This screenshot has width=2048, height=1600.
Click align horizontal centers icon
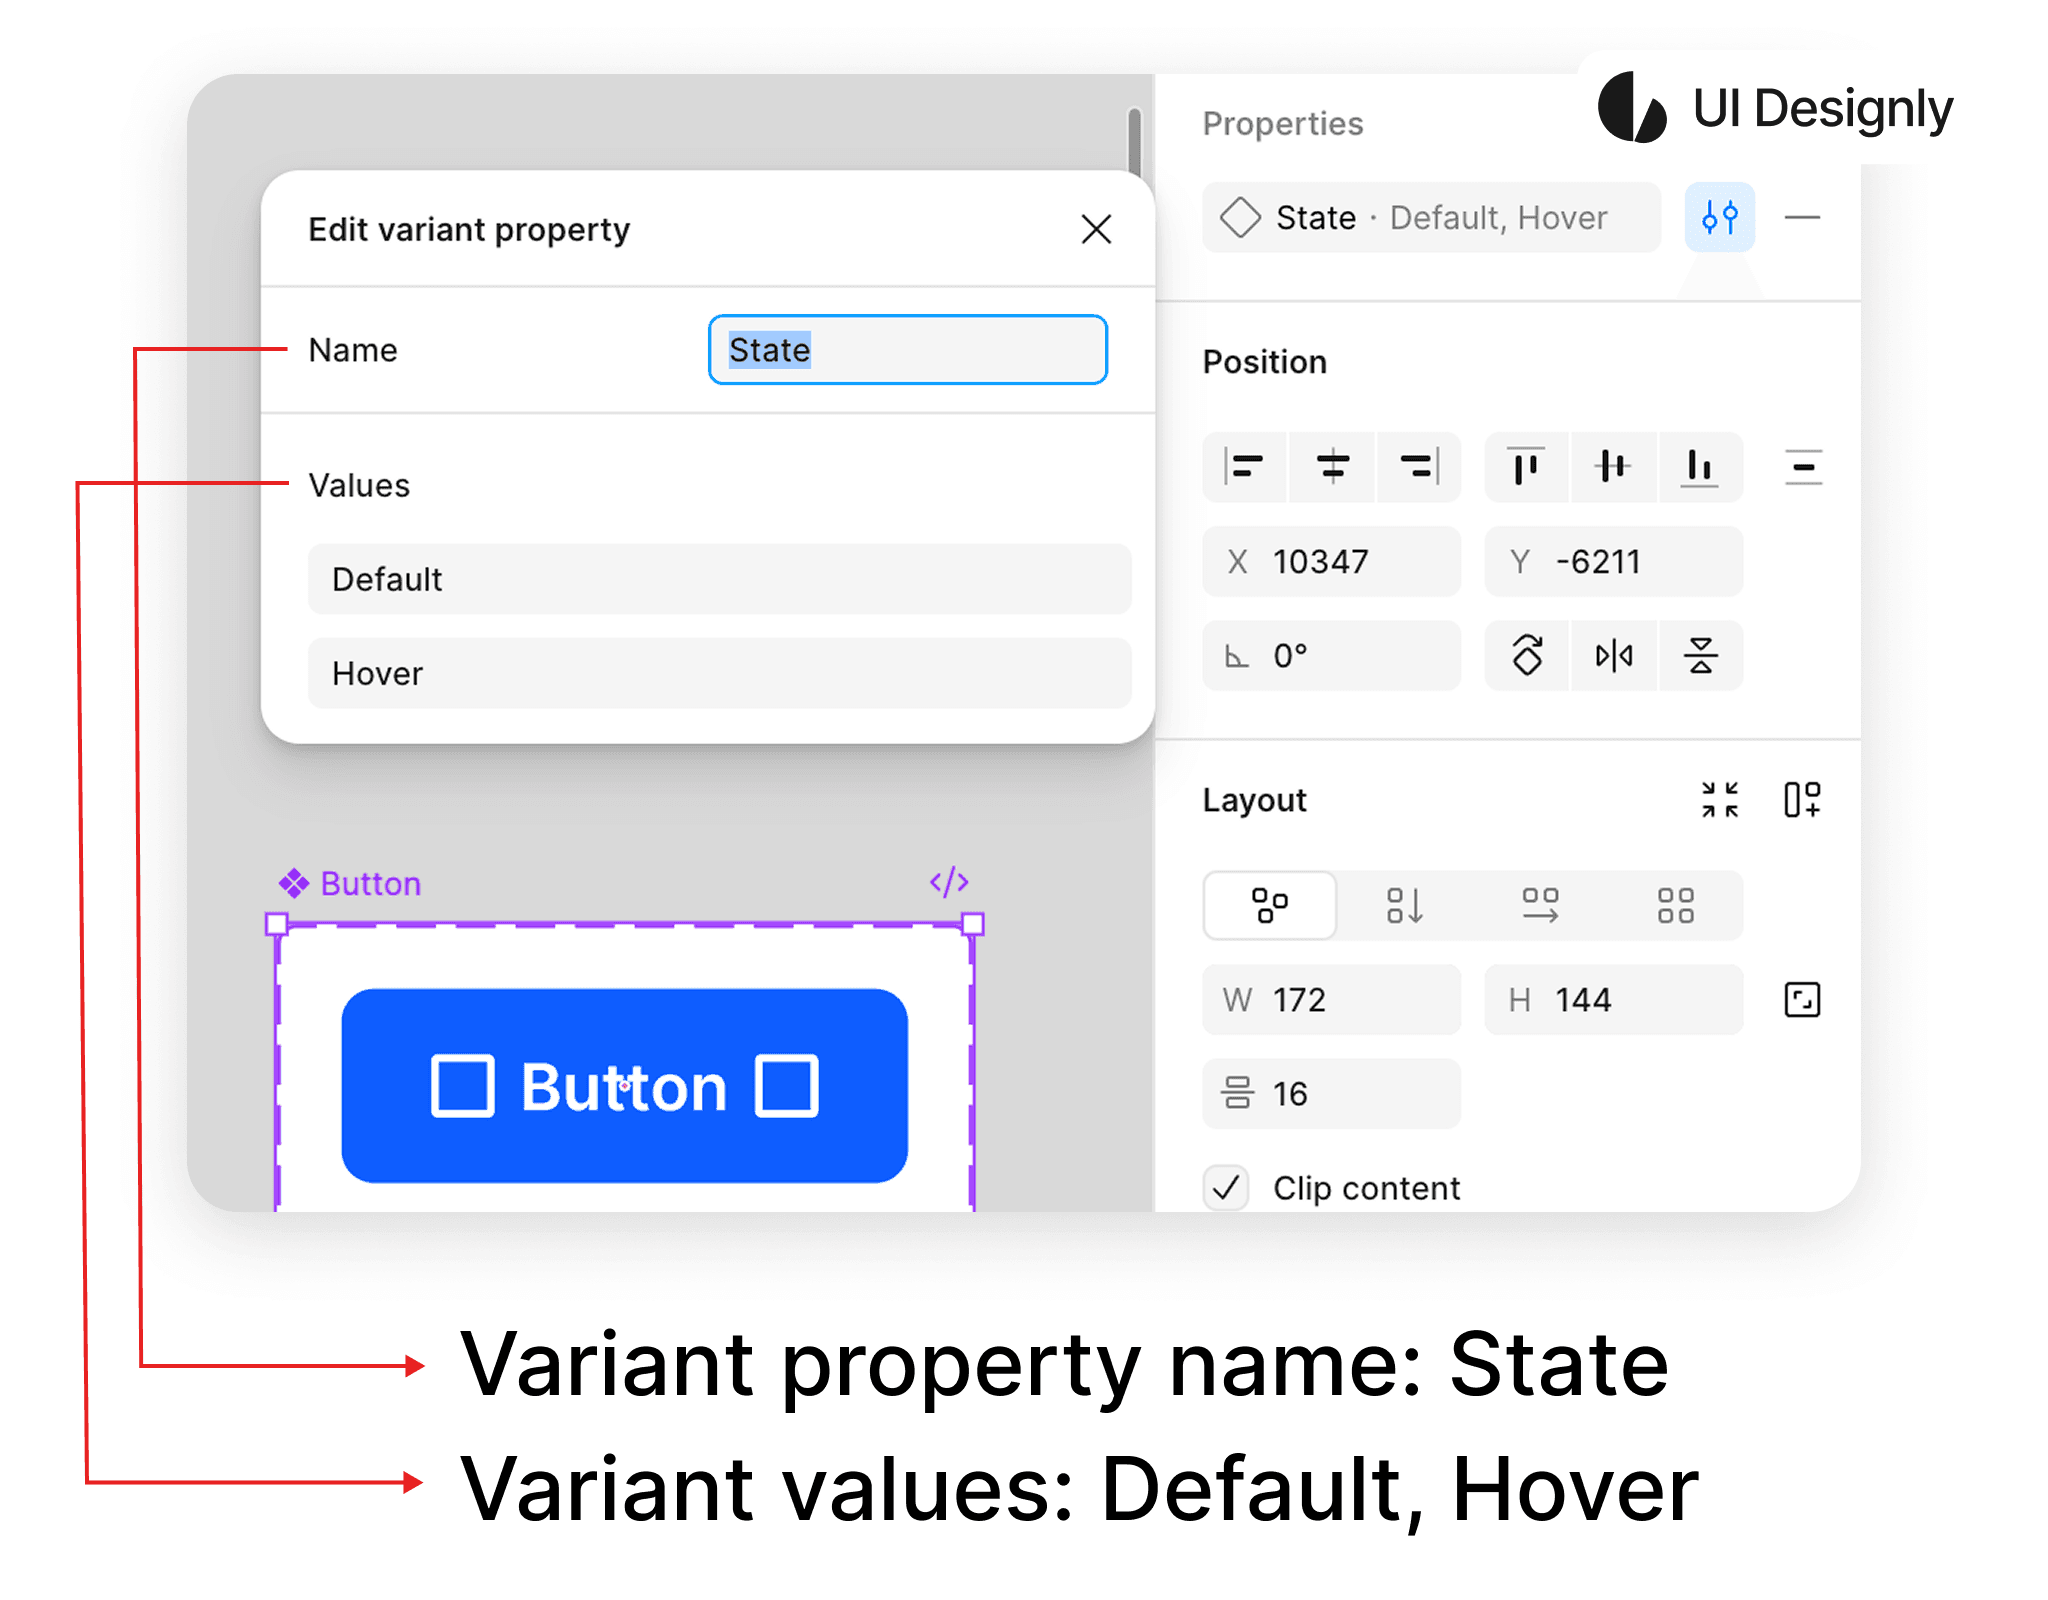1332,467
